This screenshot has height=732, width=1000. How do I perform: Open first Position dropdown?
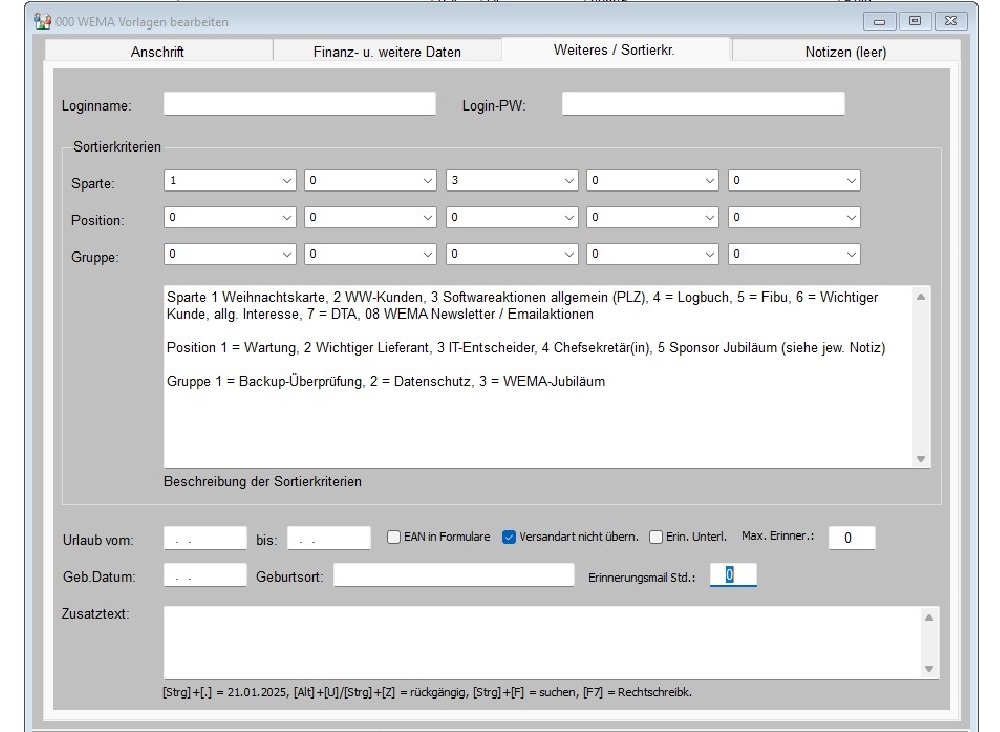pyautogui.click(x=230, y=217)
